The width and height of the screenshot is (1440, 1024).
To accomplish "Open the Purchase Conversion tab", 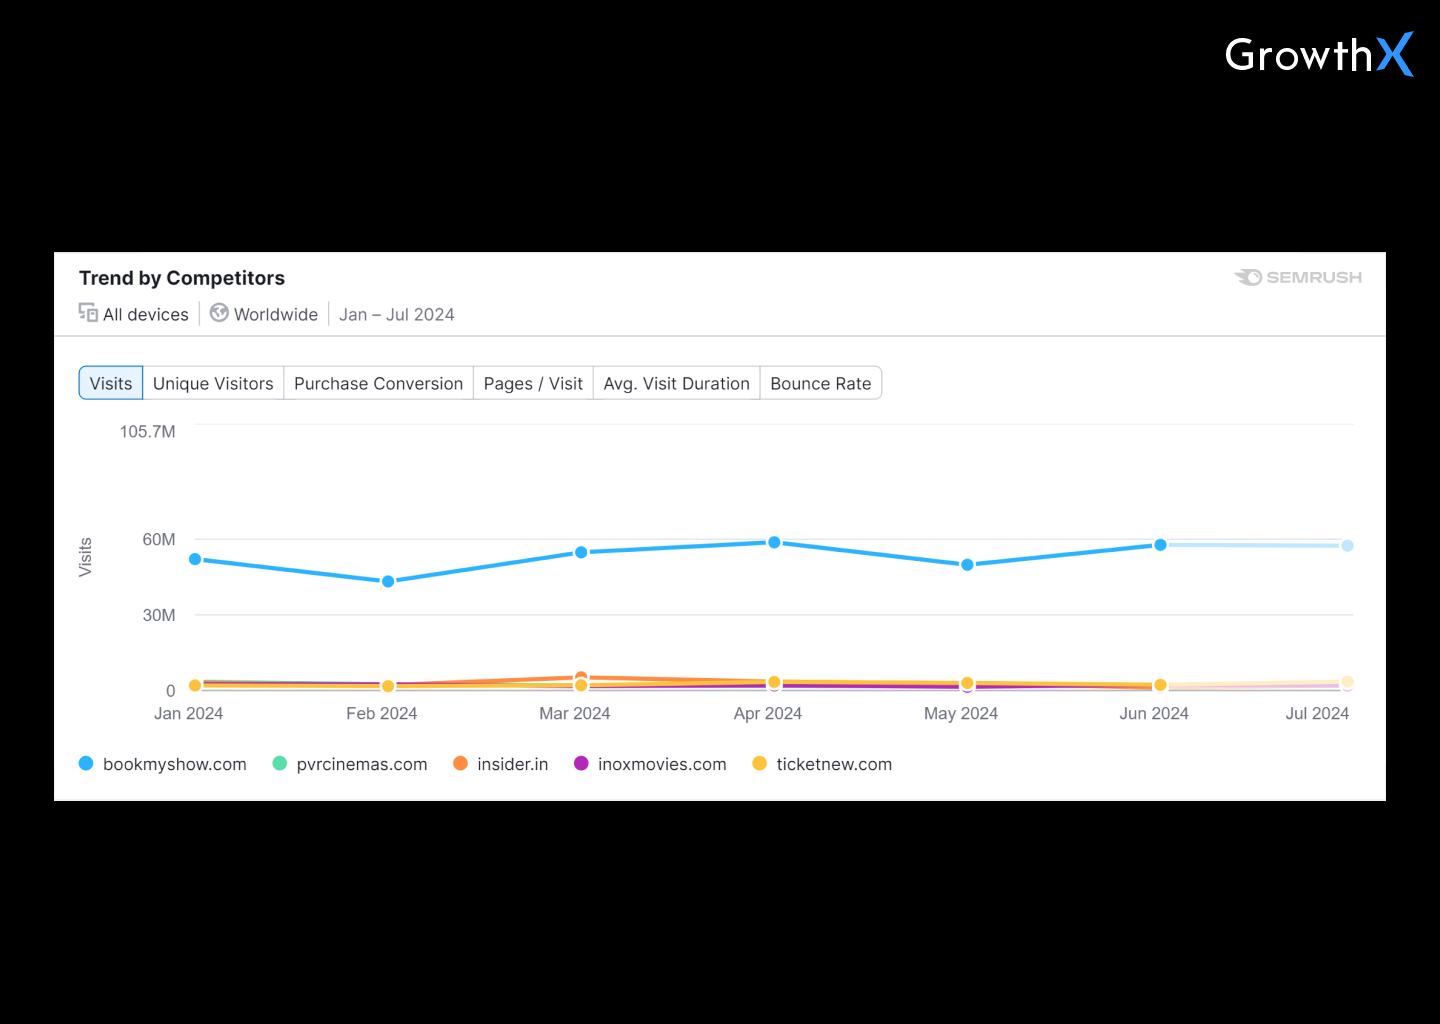I will 378,383.
